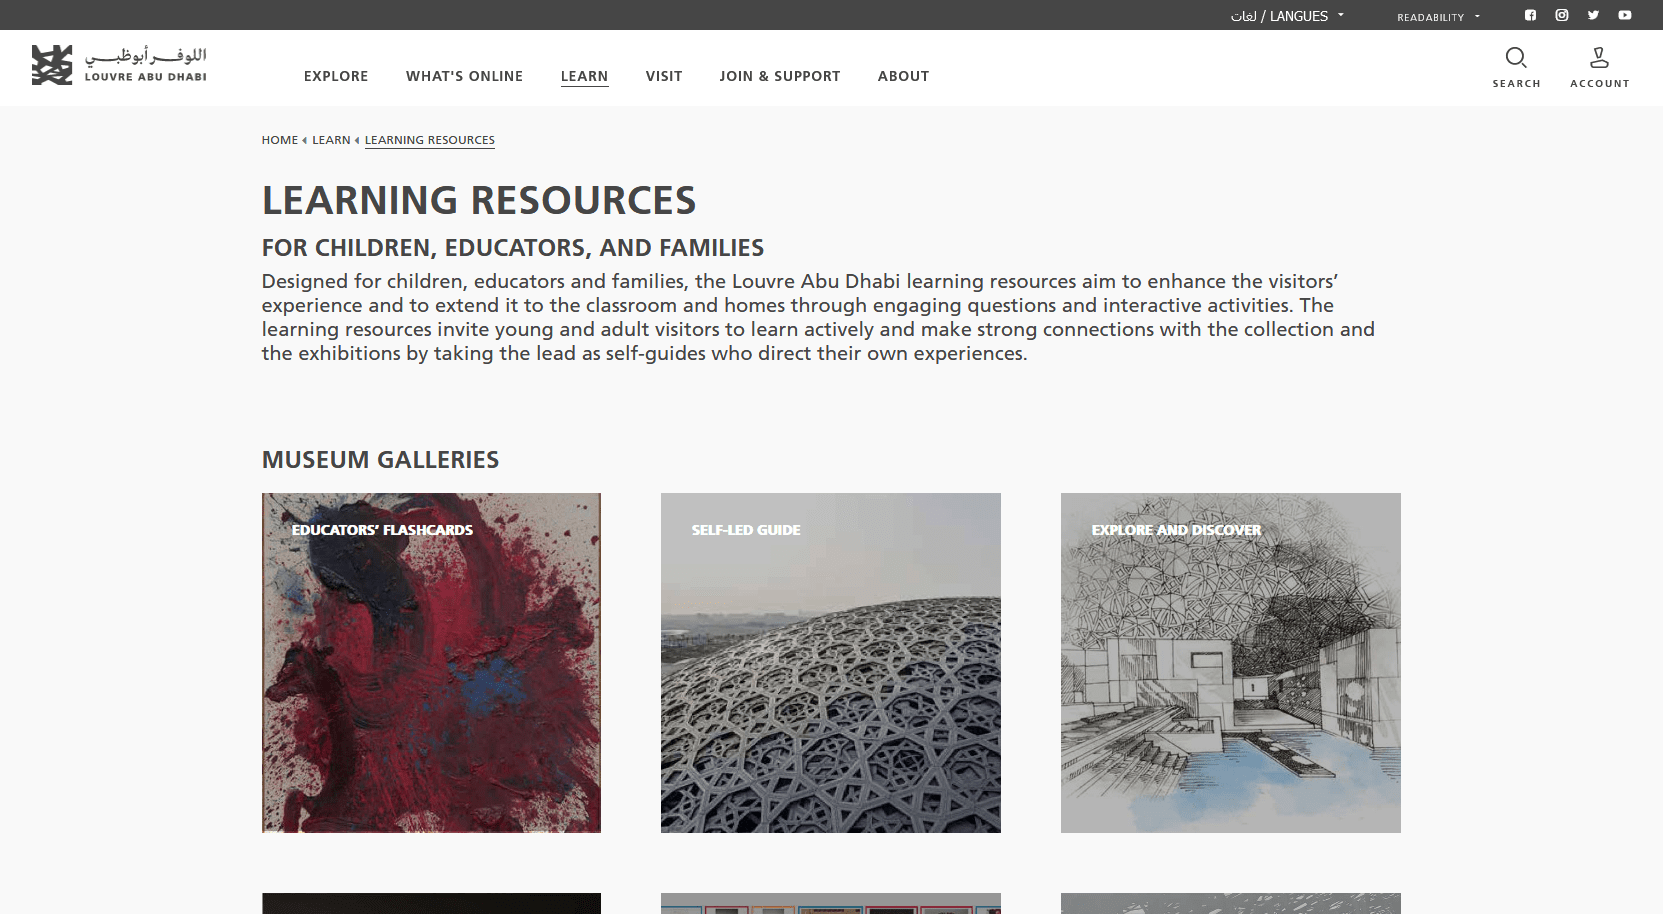Open the Twitter social icon
Image resolution: width=1663 pixels, height=914 pixels.
tap(1593, 15)
